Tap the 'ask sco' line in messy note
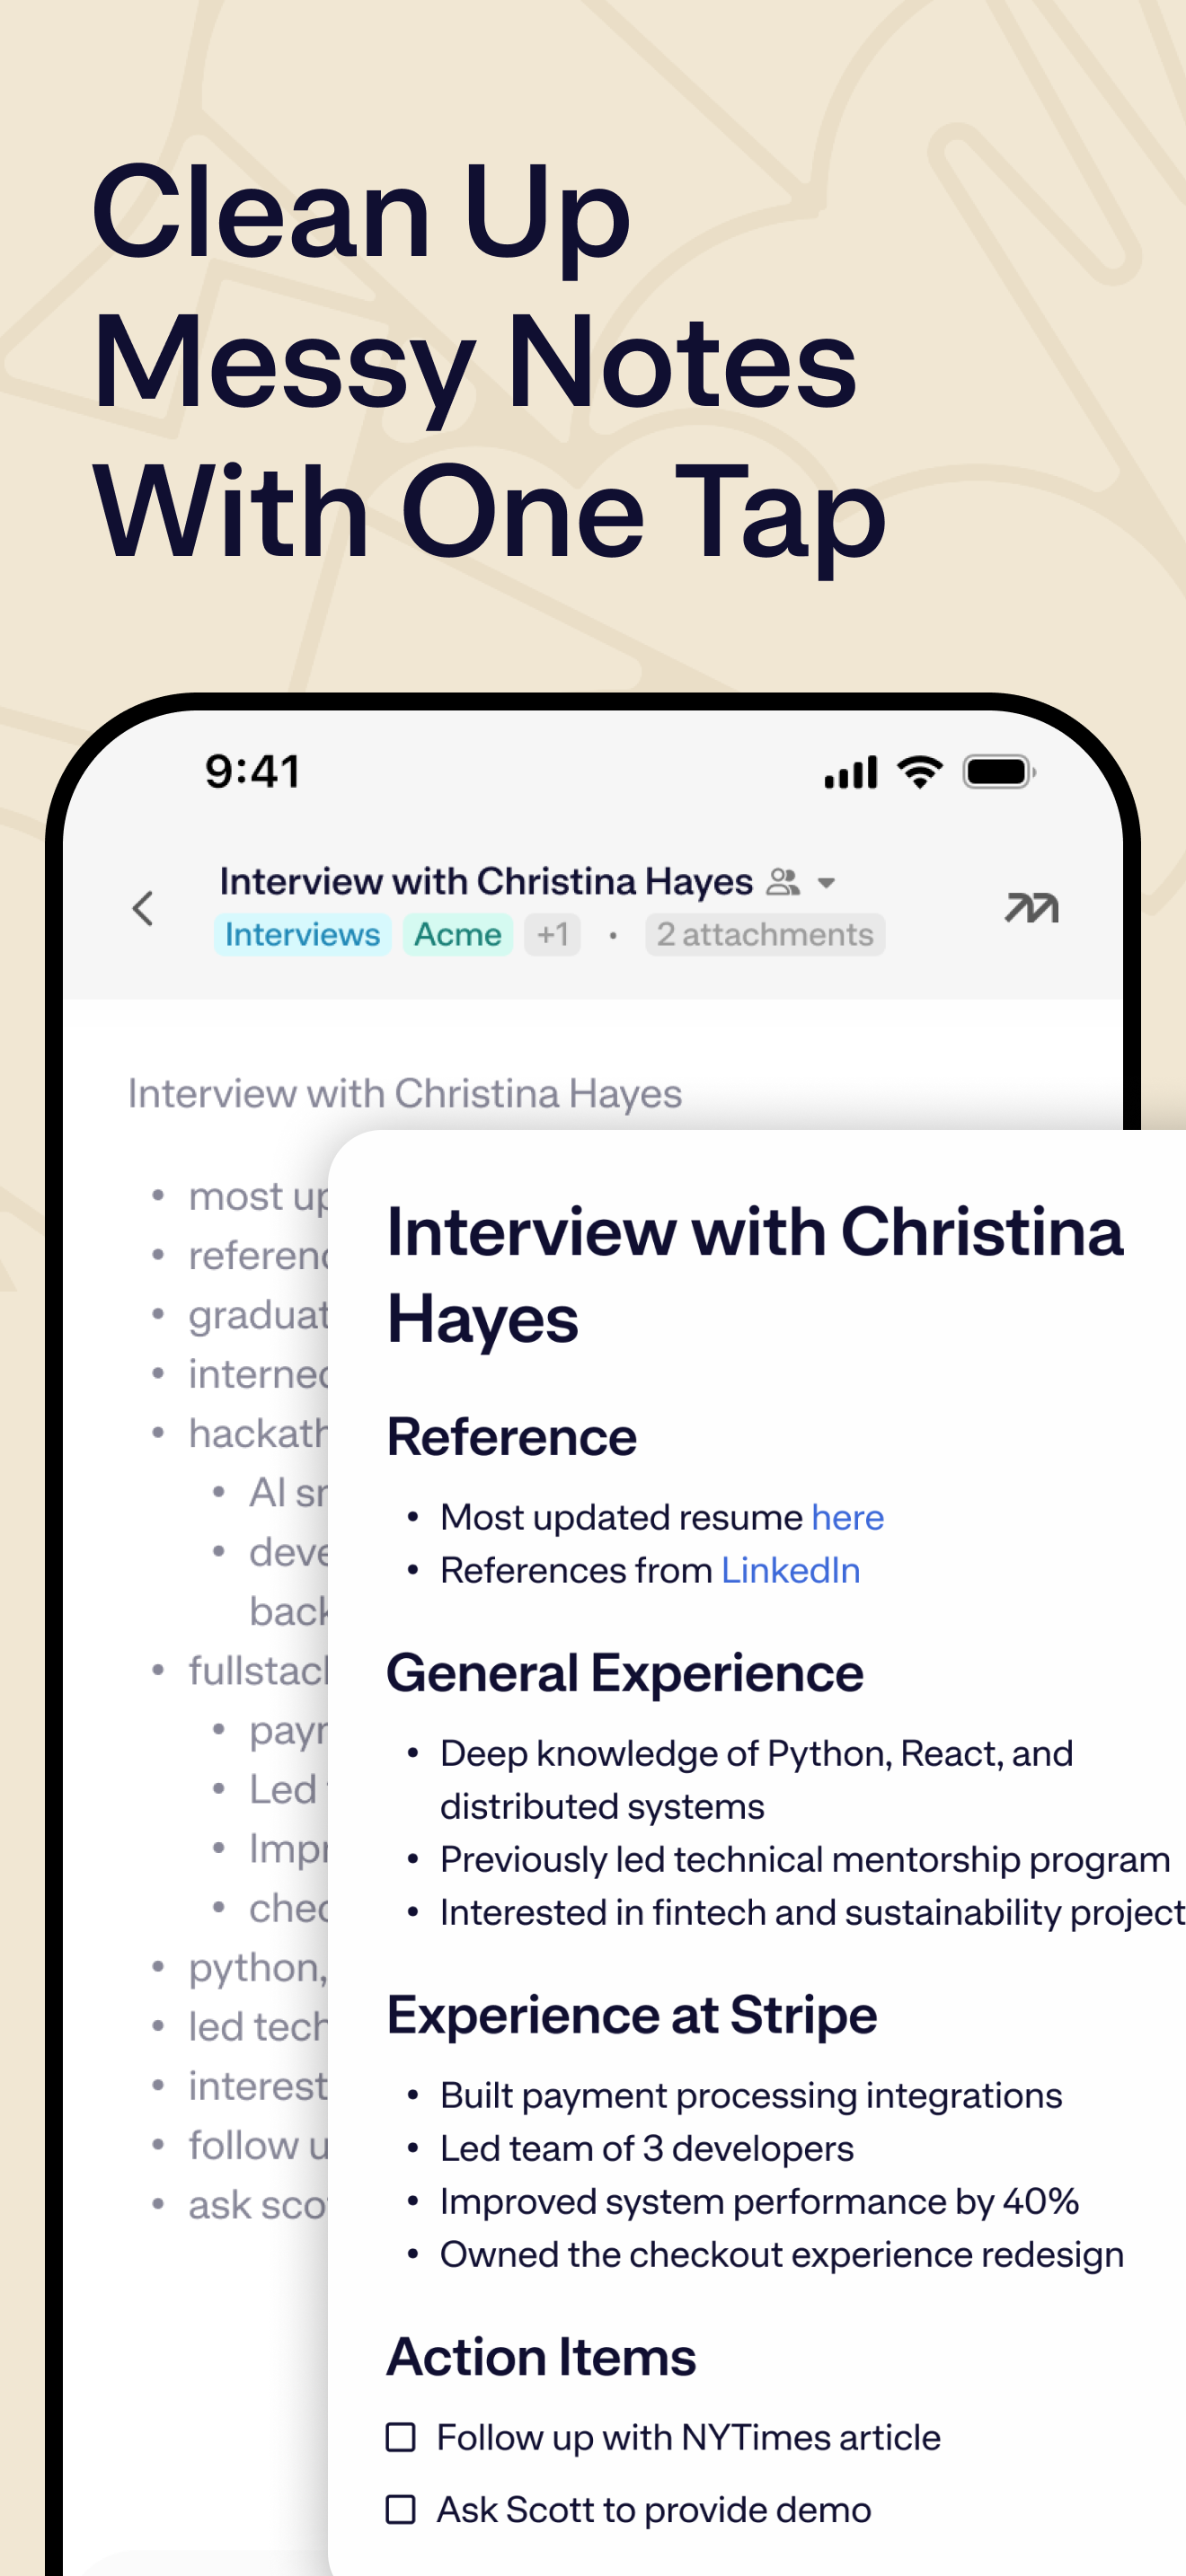The height and width of the screenshot is (2576, 1186). click(x=258, y=2205)
